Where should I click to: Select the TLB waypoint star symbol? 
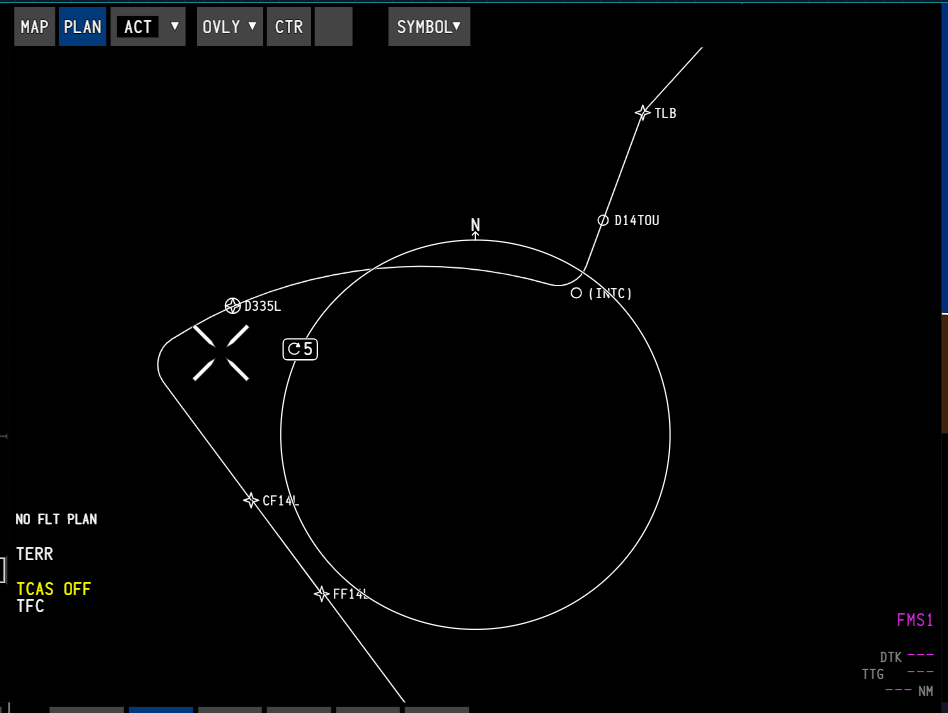pos(643,112)
